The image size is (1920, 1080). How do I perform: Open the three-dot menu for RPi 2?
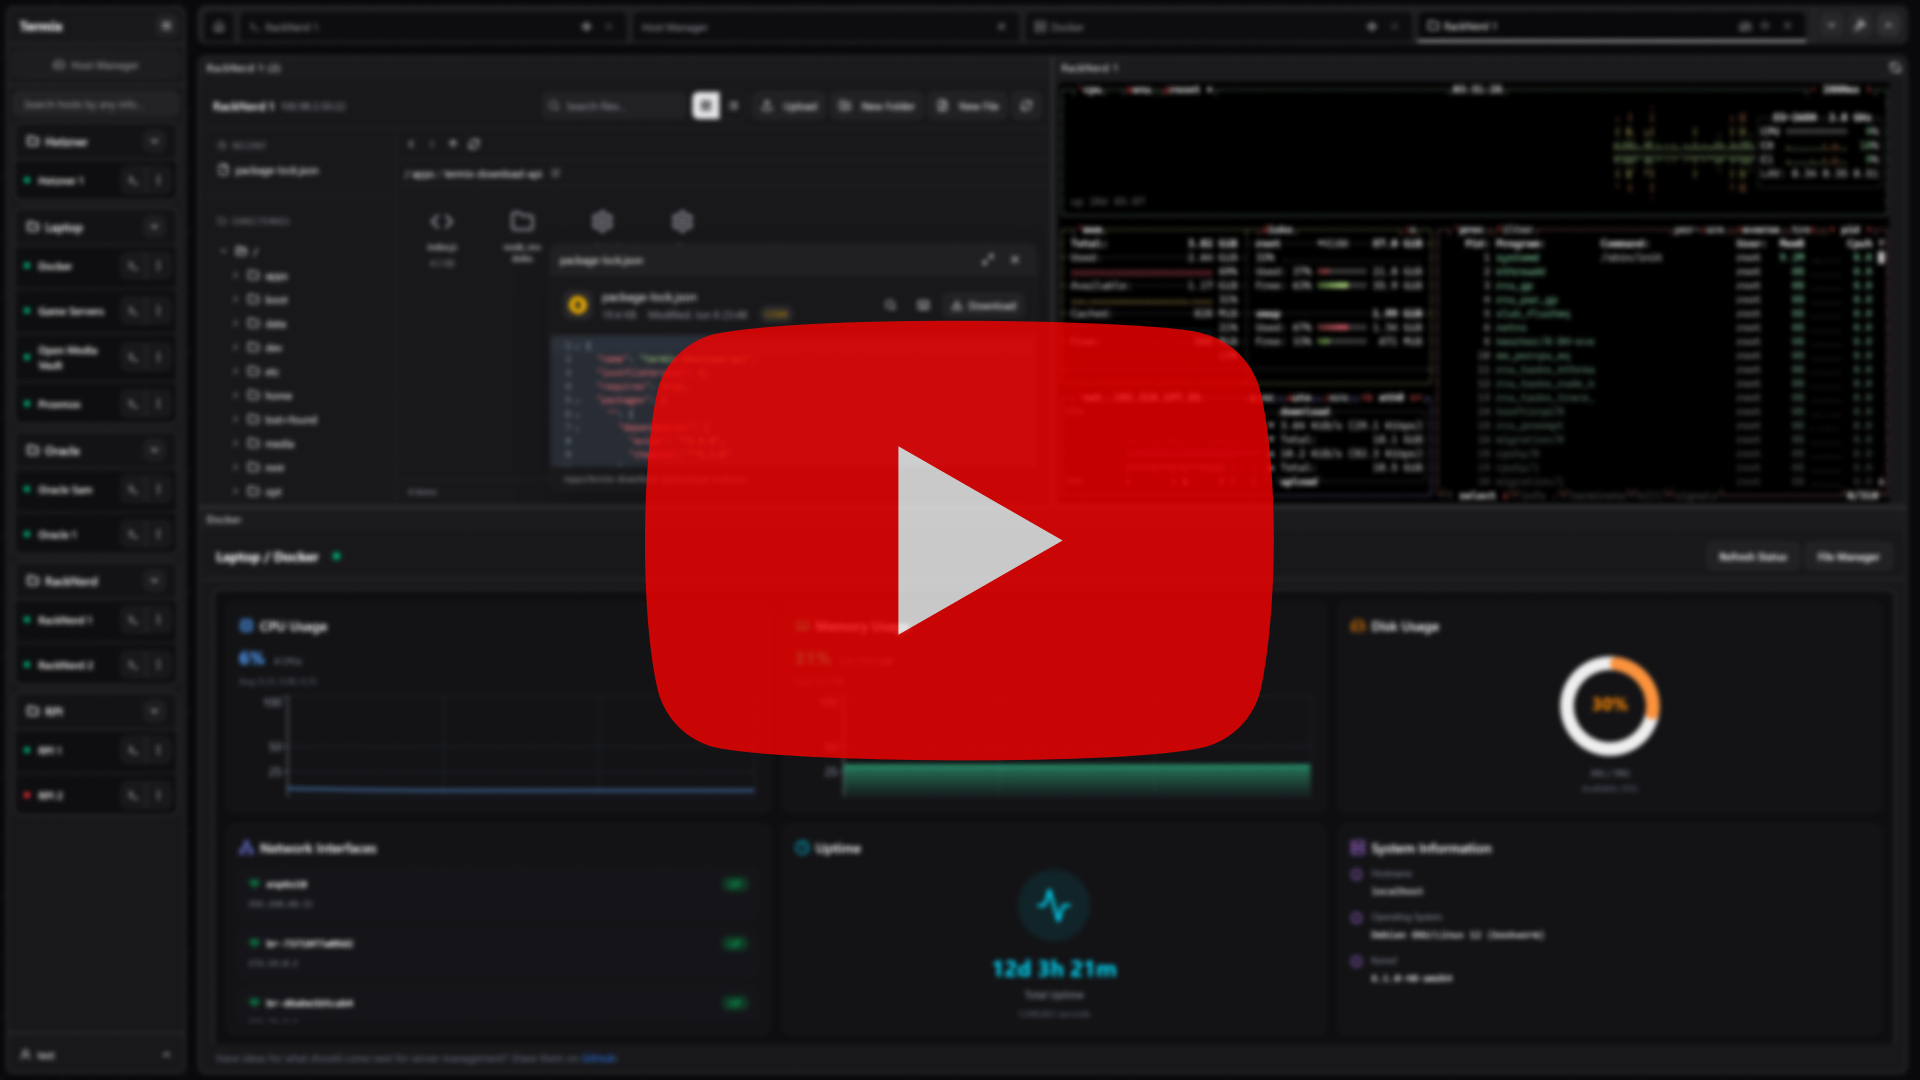pos(158,795)
